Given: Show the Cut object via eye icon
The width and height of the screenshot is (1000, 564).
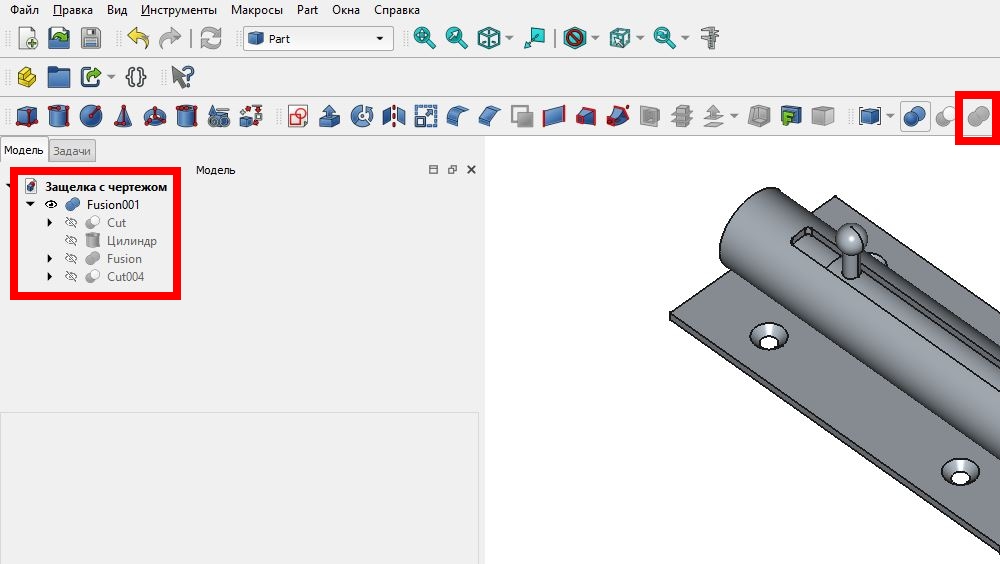Looking at the screenshot, I should pos(71,223).
